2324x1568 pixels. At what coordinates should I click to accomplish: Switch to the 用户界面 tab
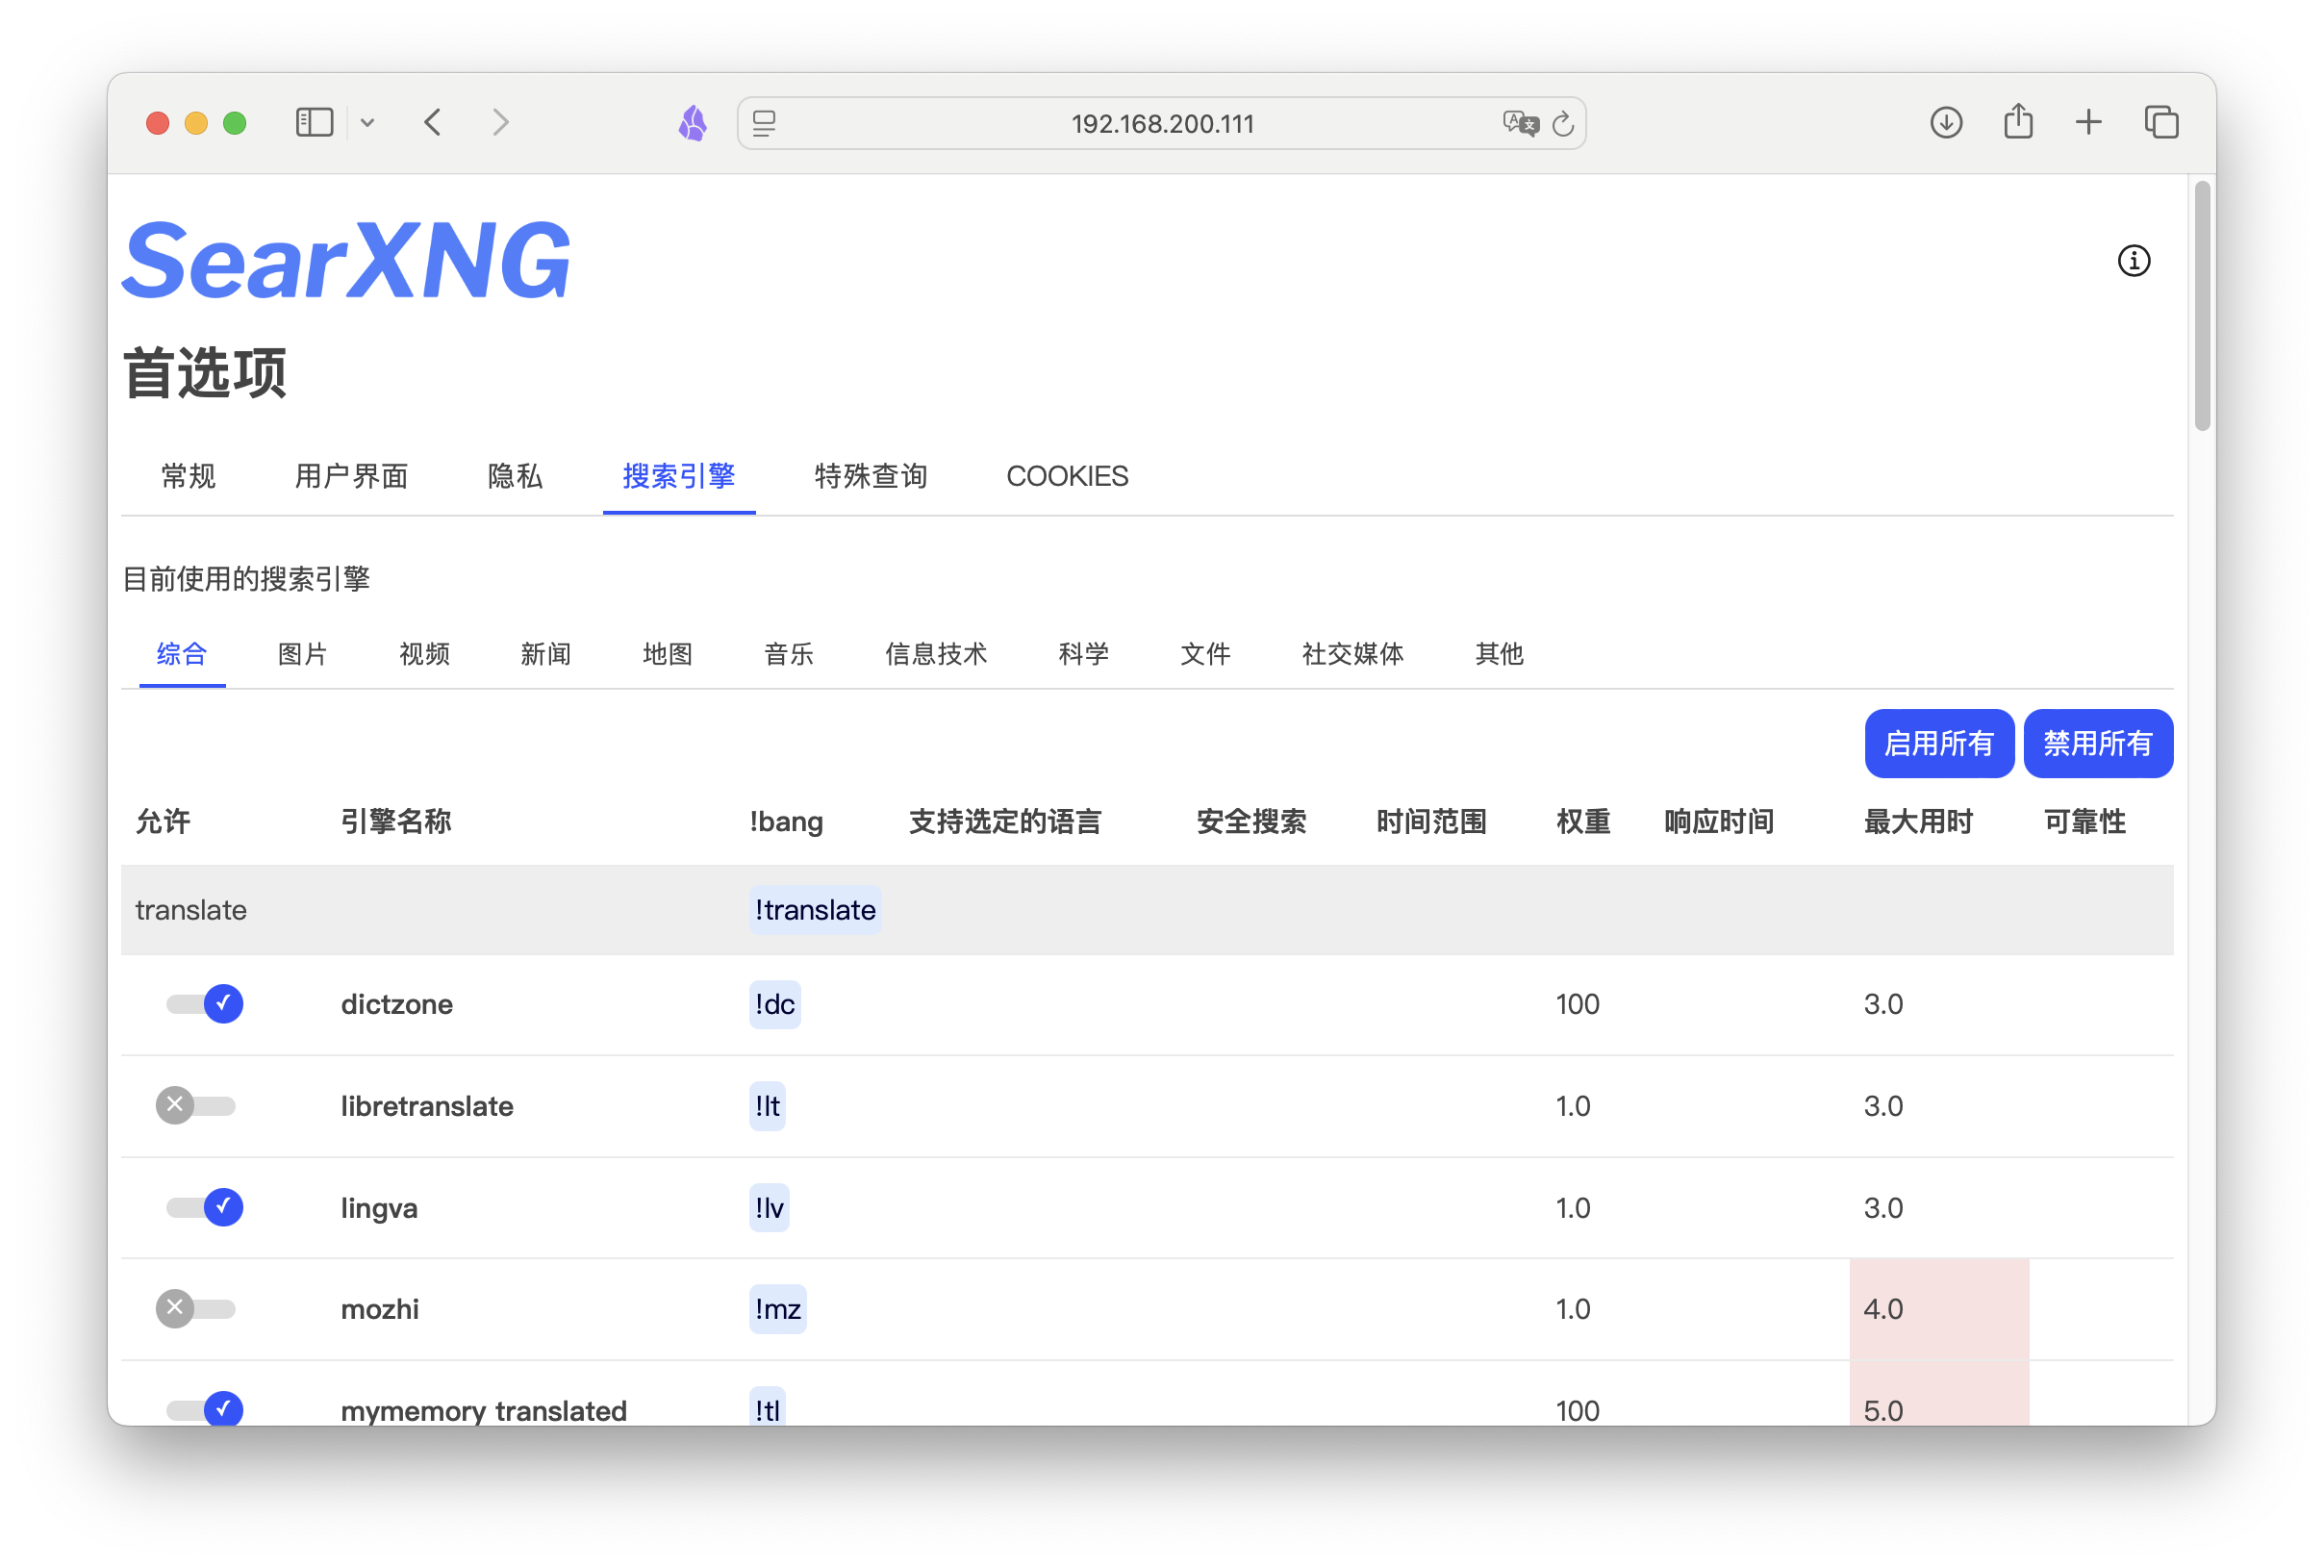coord(352,476)
